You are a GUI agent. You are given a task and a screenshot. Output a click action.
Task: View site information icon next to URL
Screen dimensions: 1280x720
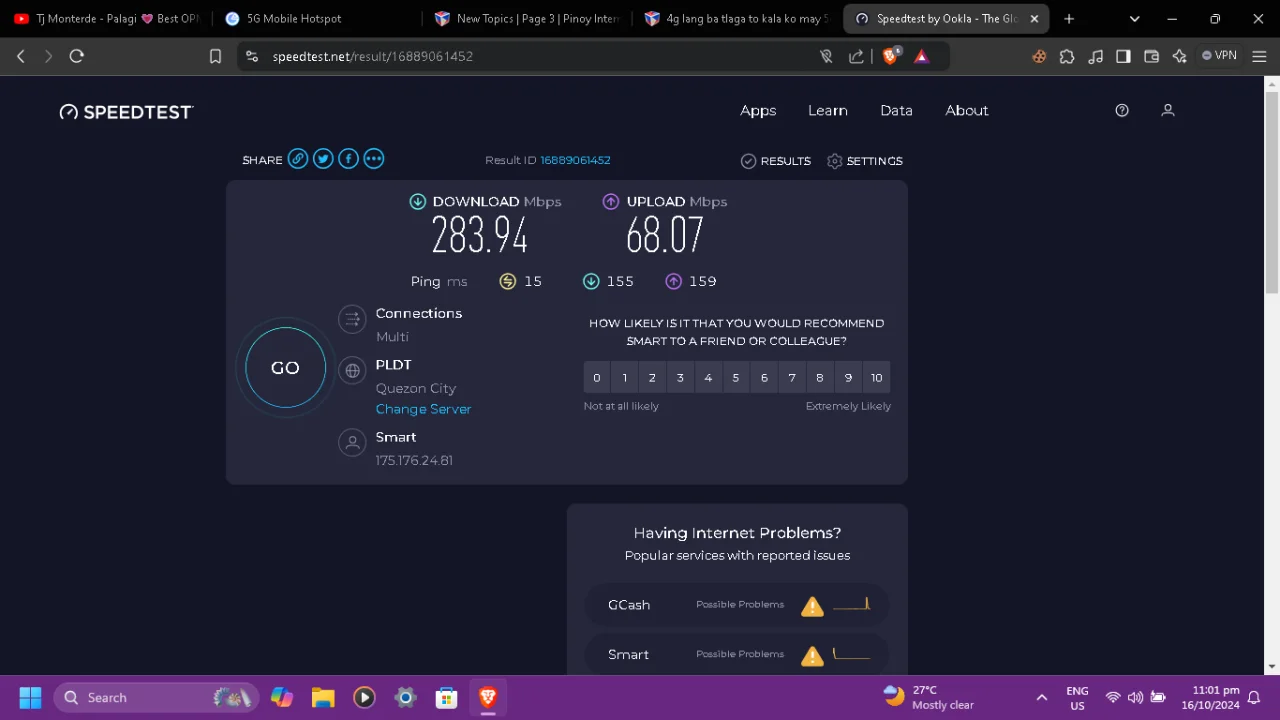[x=251, y=57]
